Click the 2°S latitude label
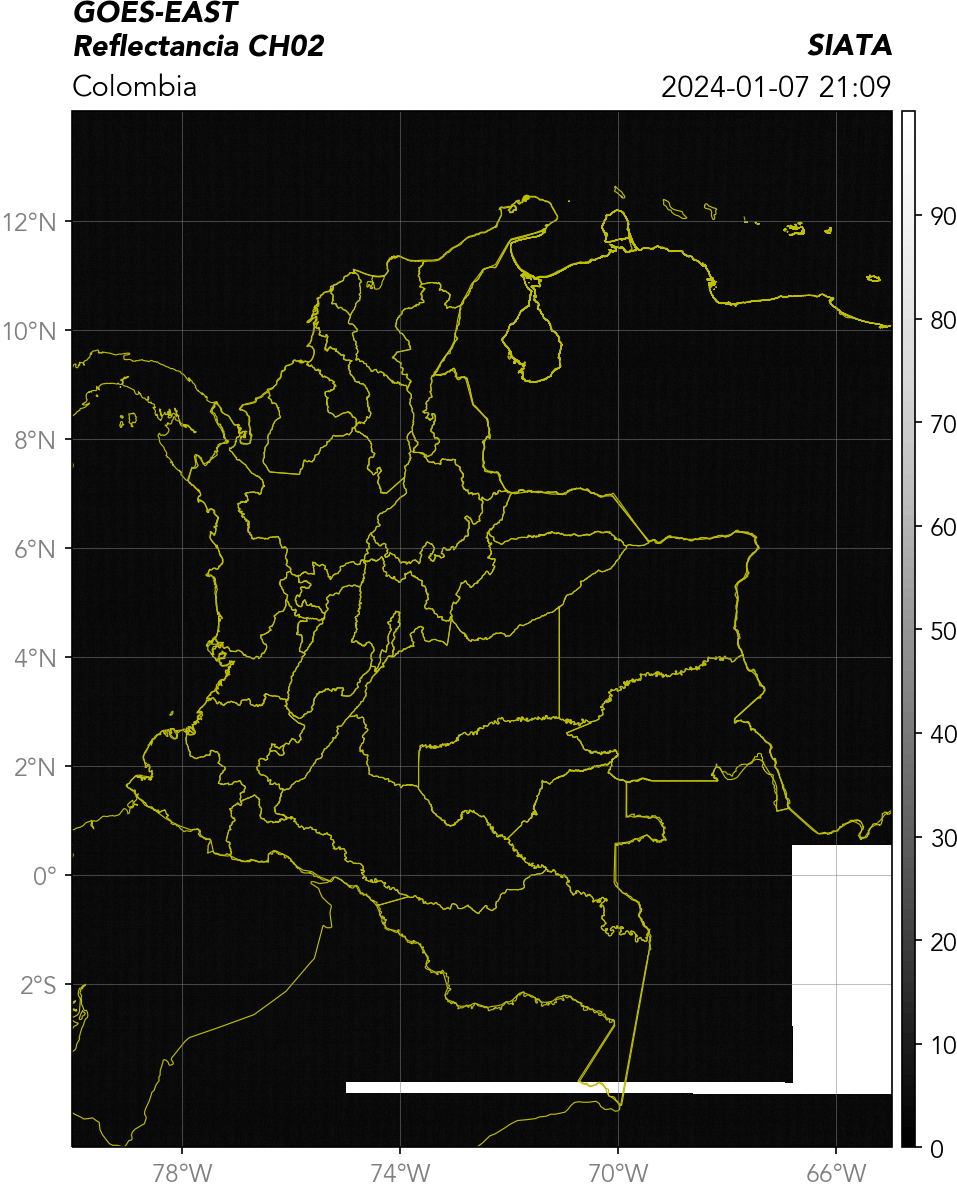This screenshot has width=957, height=1188. (38, 985)
